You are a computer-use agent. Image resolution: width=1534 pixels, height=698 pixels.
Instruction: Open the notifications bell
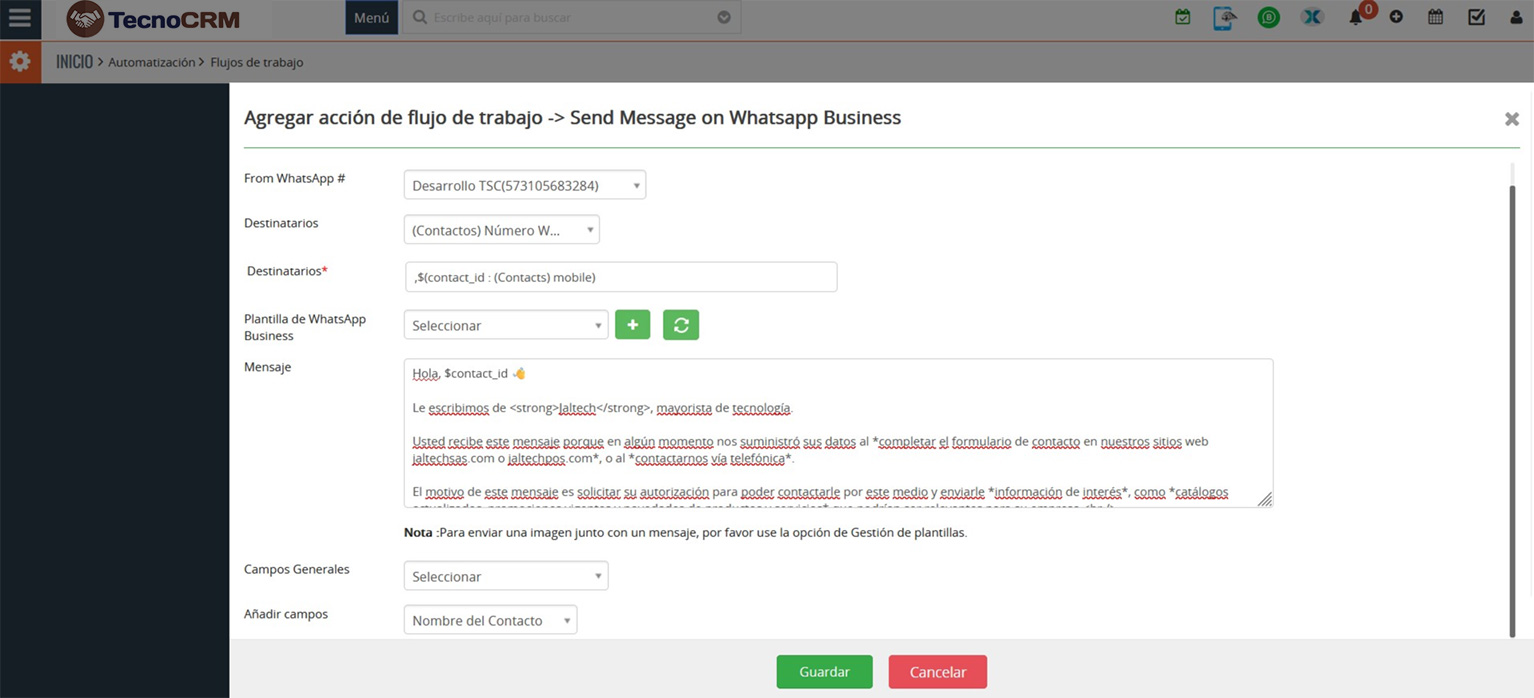[x=1356, y=17]
